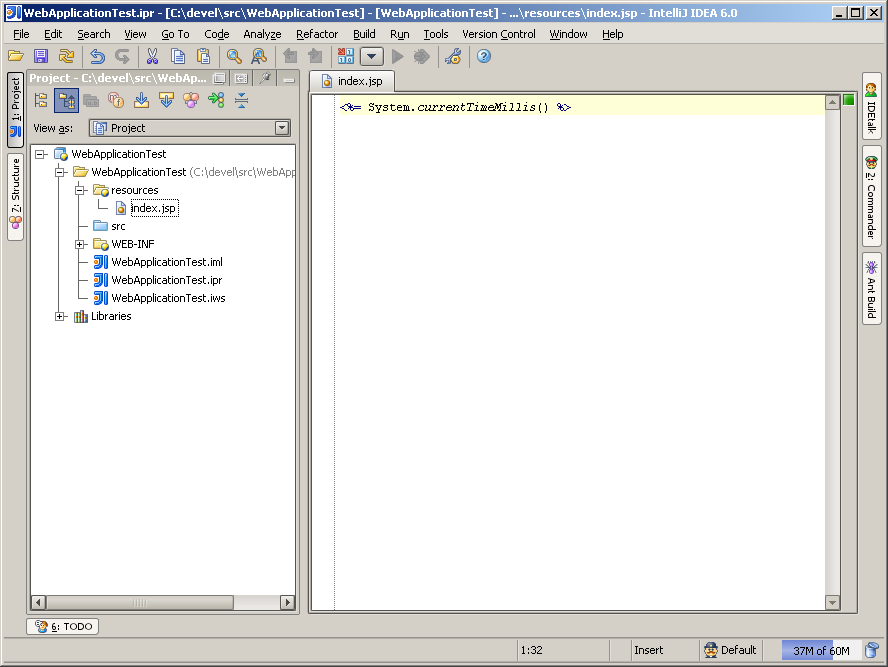Hide the Project tool window
The height and width of the screenshot is (667, 888).
289,79
